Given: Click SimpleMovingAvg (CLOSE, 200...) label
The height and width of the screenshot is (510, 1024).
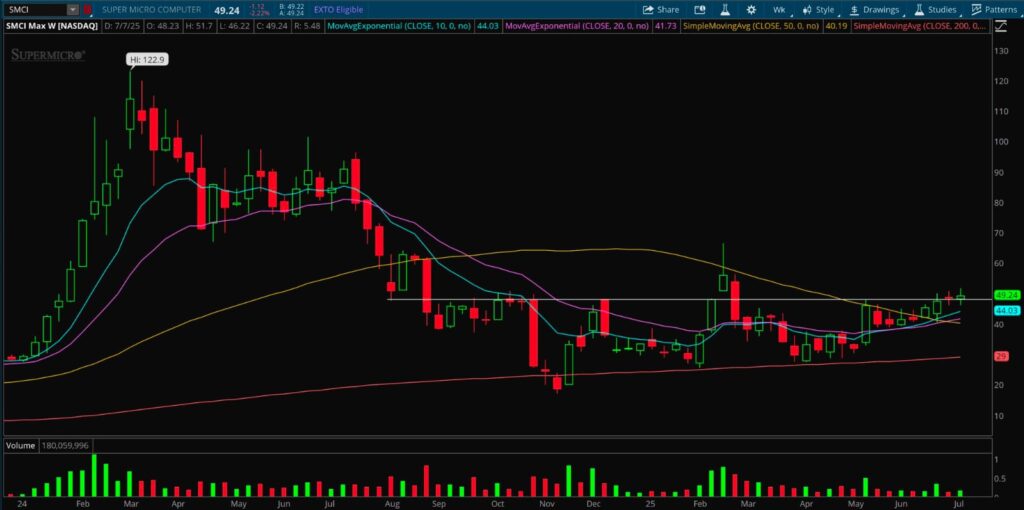Looking at the screenshot, I should (x=921, y=26).
